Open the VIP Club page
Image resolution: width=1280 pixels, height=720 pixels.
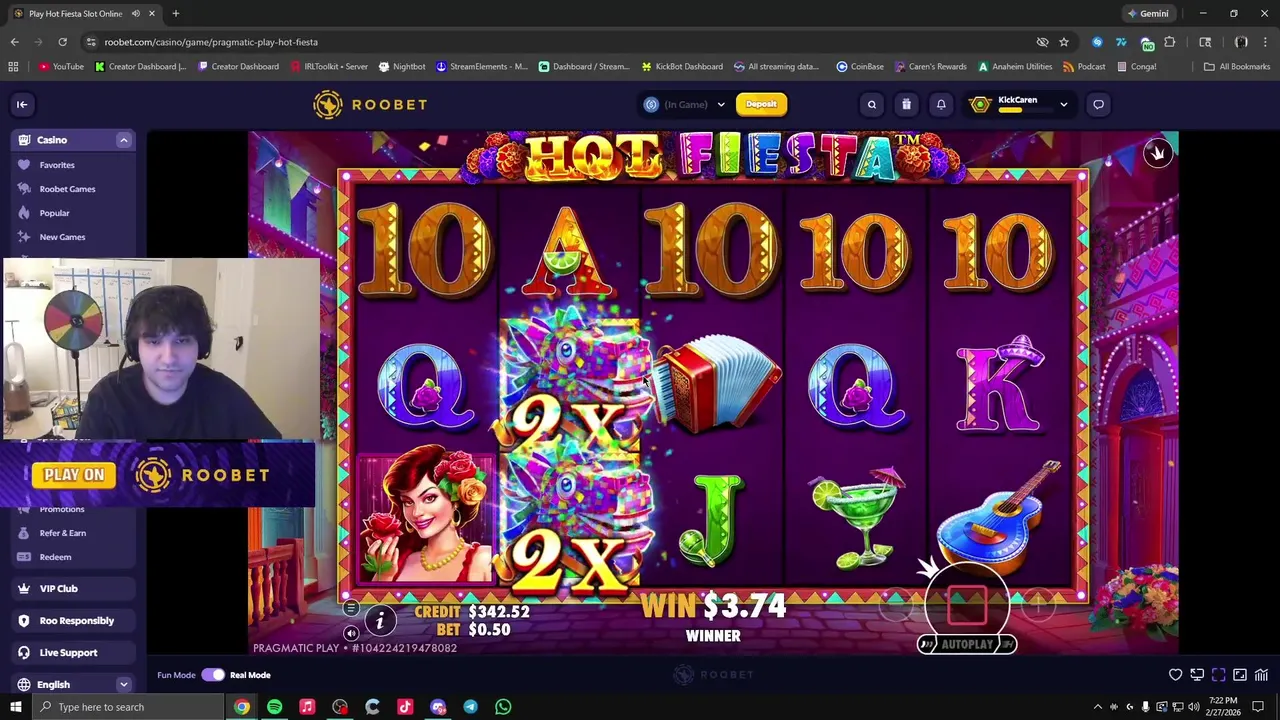73,589
